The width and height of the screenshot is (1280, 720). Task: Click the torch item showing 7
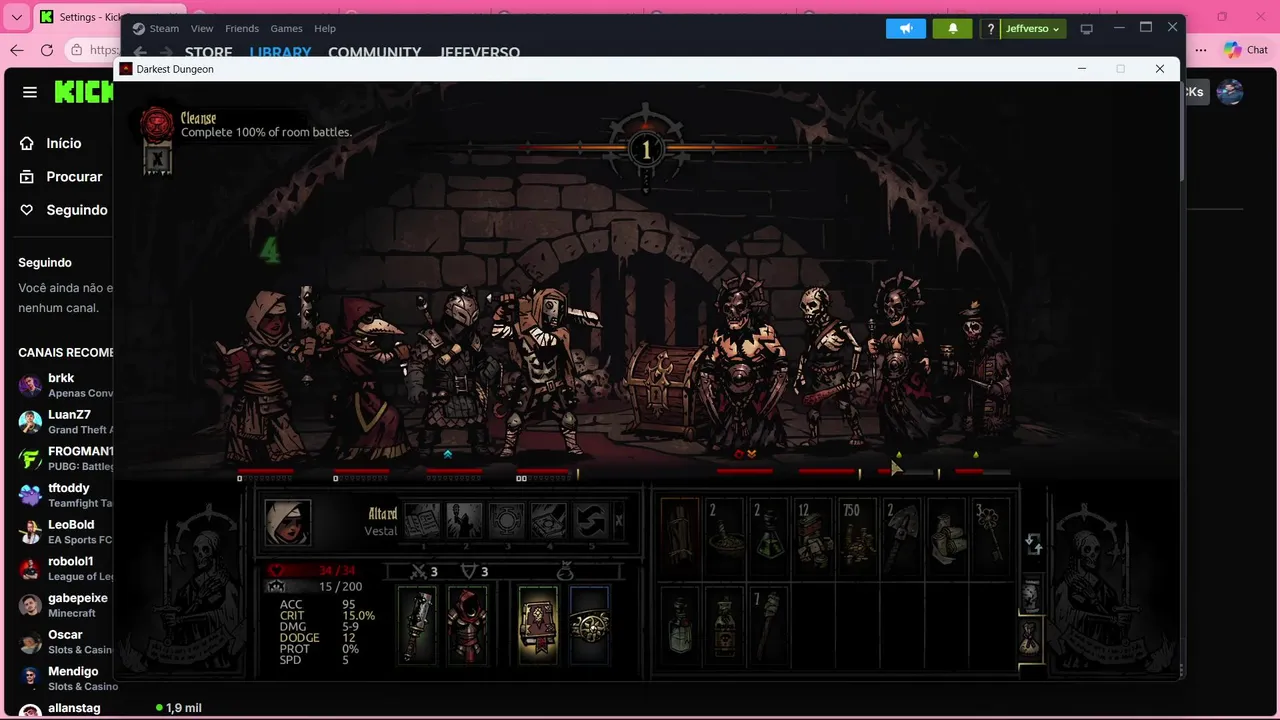coord(768,626)
